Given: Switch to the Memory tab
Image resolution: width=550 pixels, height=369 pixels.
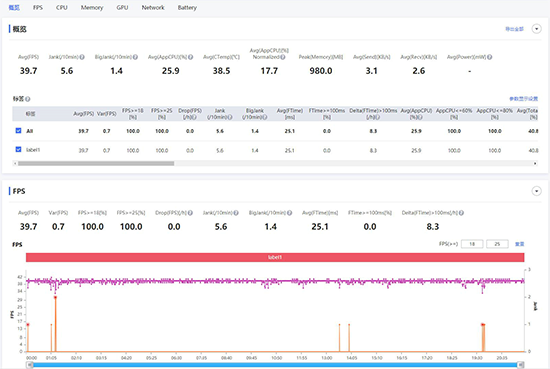Looking at the screenshot, I should coord(92,7).
